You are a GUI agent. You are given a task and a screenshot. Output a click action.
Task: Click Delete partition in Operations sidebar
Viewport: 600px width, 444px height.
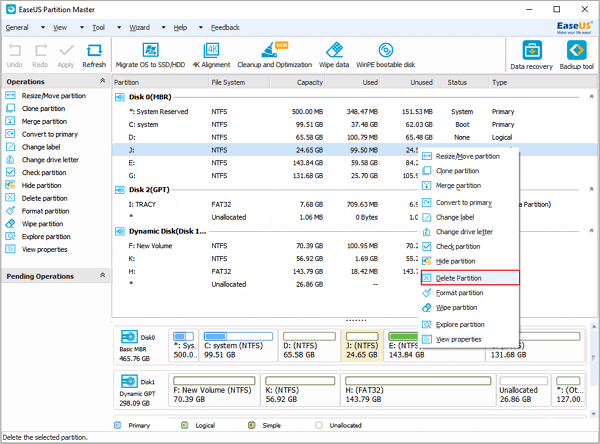(x=37, y=198)
